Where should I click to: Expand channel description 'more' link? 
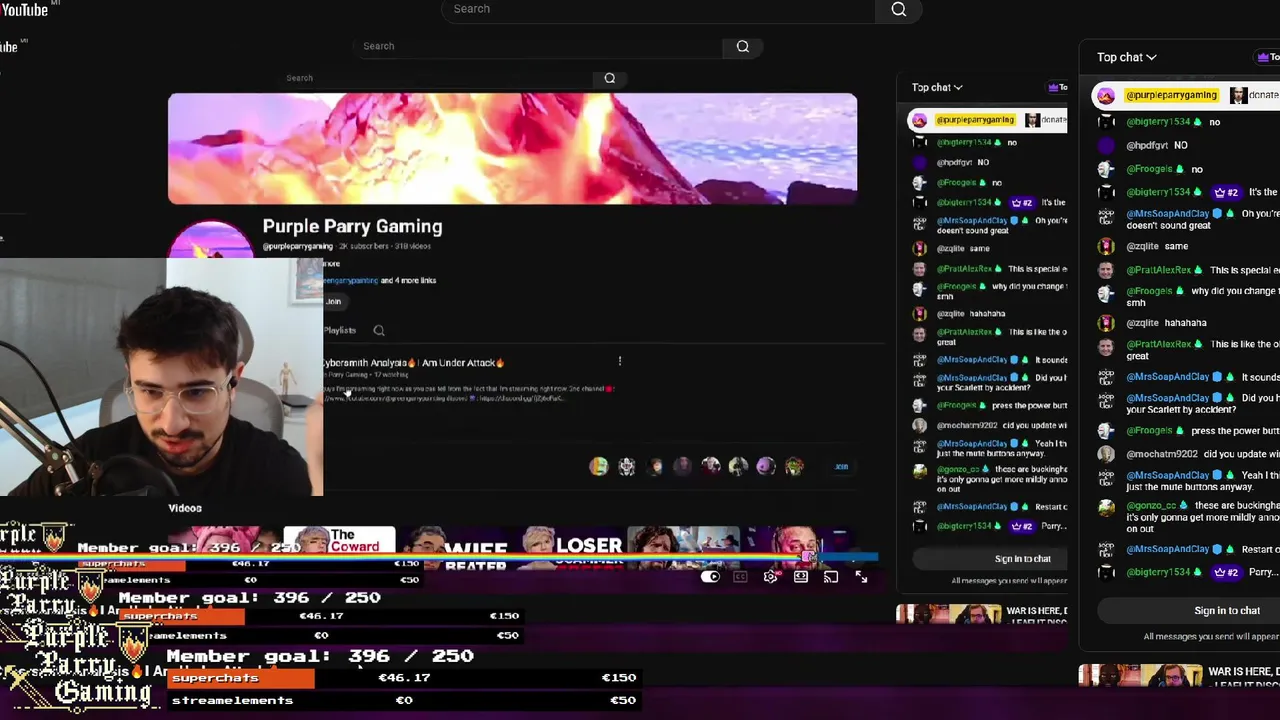tap(332, 264)
